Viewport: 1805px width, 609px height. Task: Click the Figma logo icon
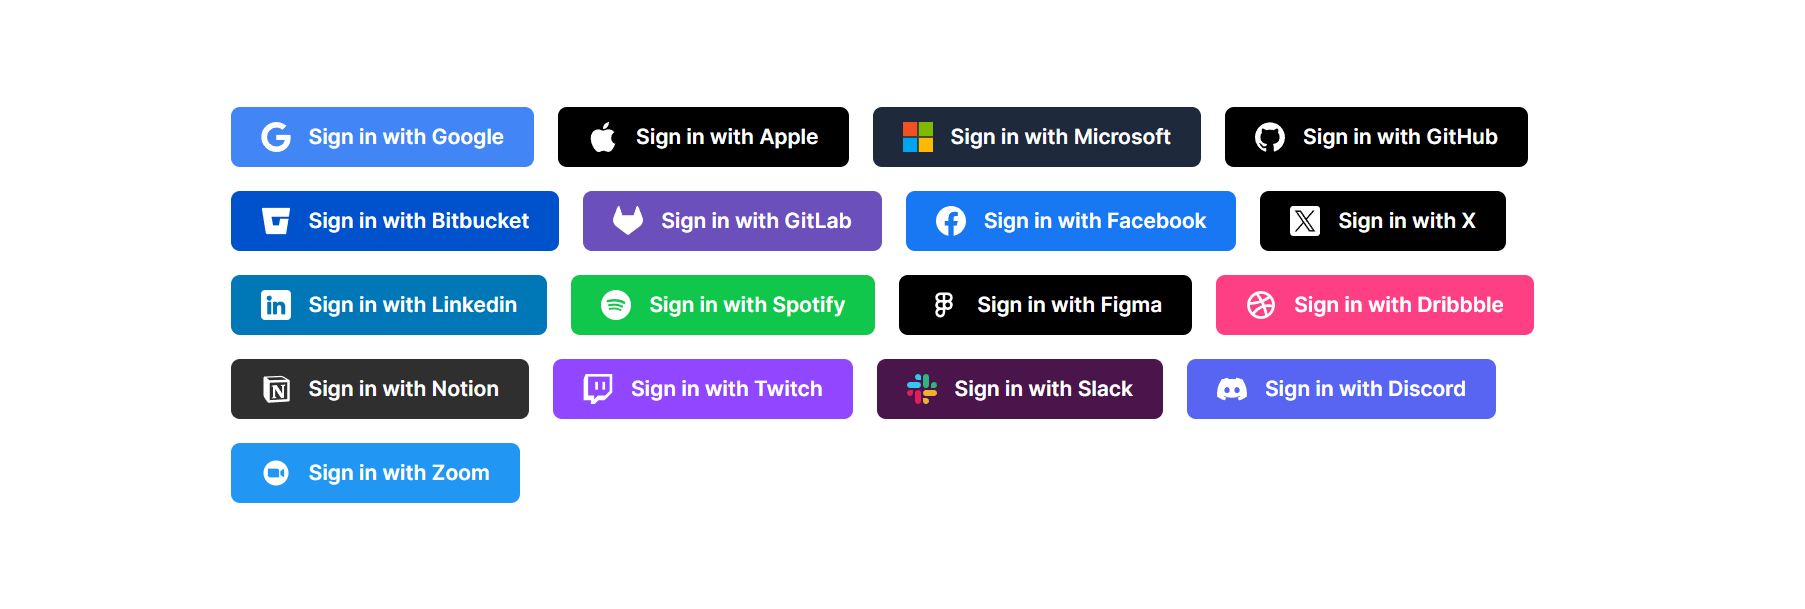click(944, 305)
